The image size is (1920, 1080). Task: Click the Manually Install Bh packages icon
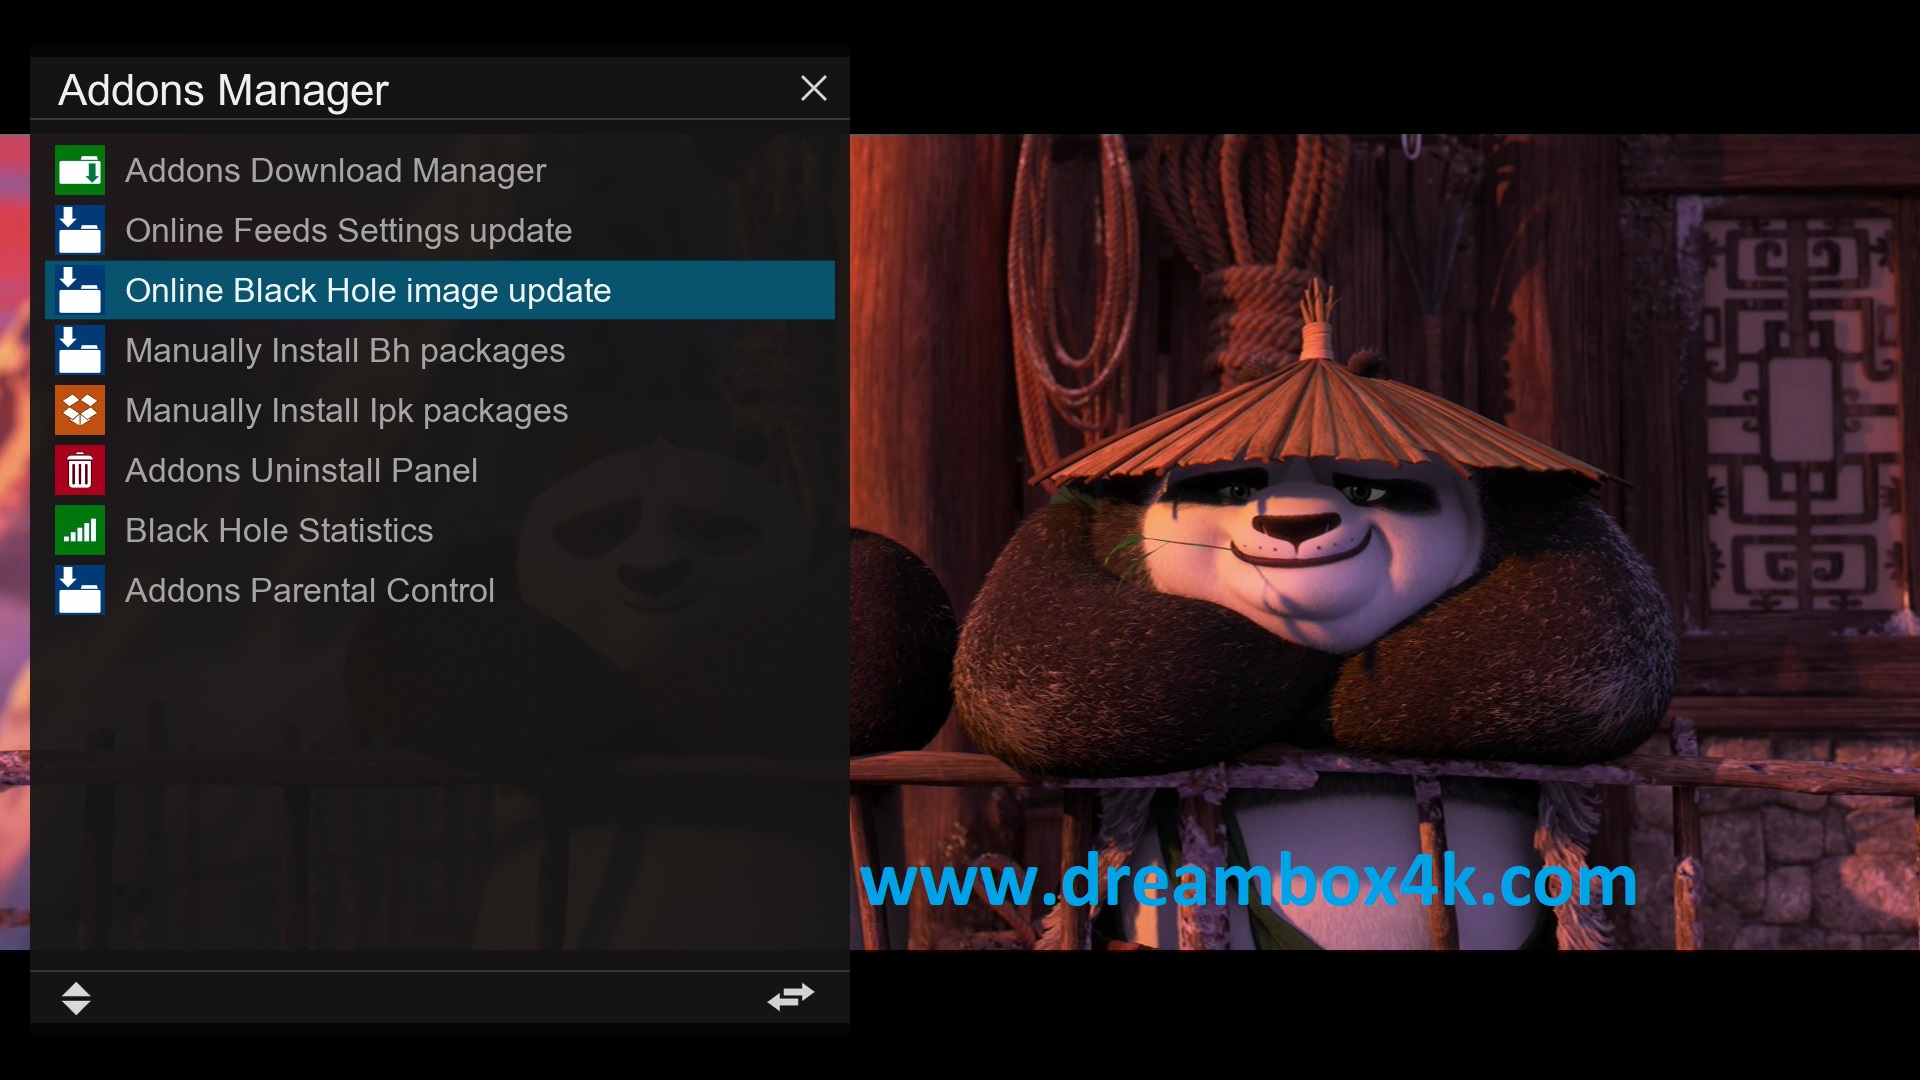click(80, 350)
